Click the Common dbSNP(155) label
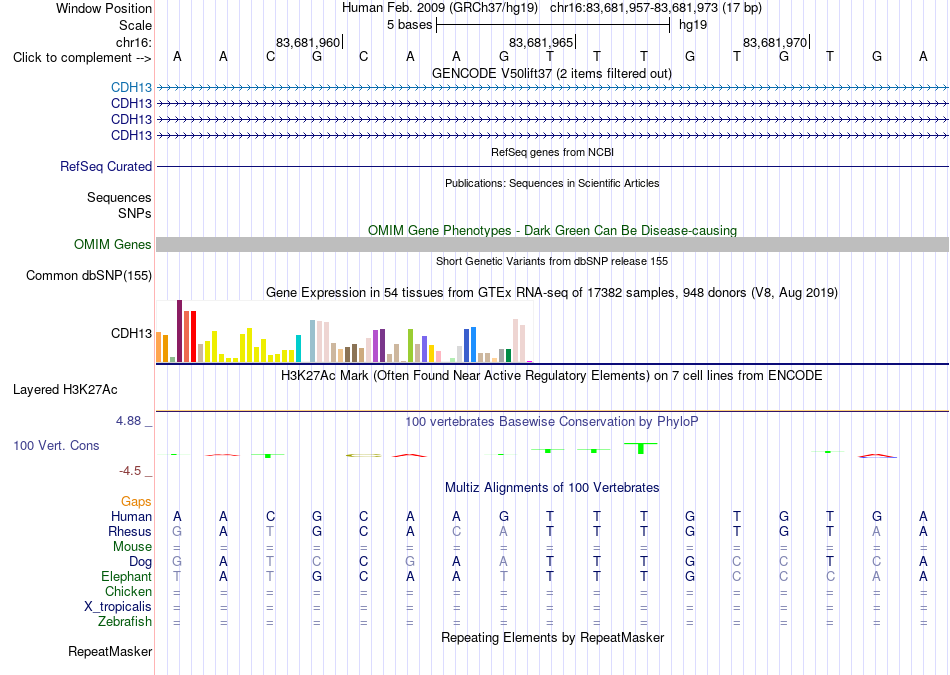This screenshot has height=675, width=950. click(x=88, y=276)
